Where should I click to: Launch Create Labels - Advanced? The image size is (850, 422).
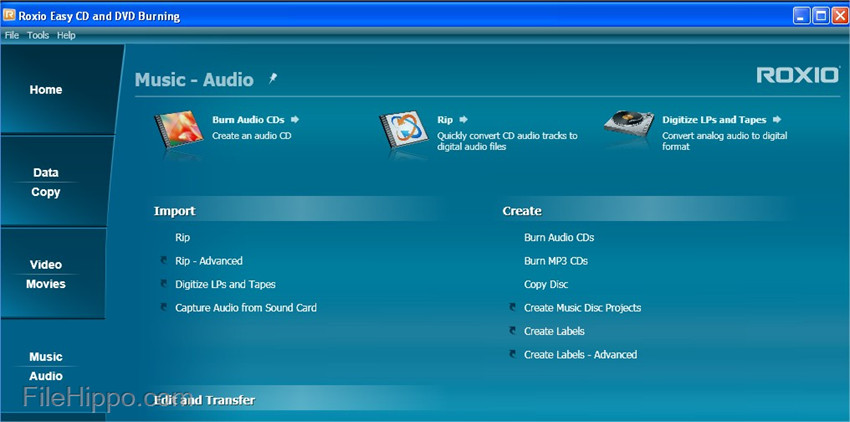coord(580,355)
